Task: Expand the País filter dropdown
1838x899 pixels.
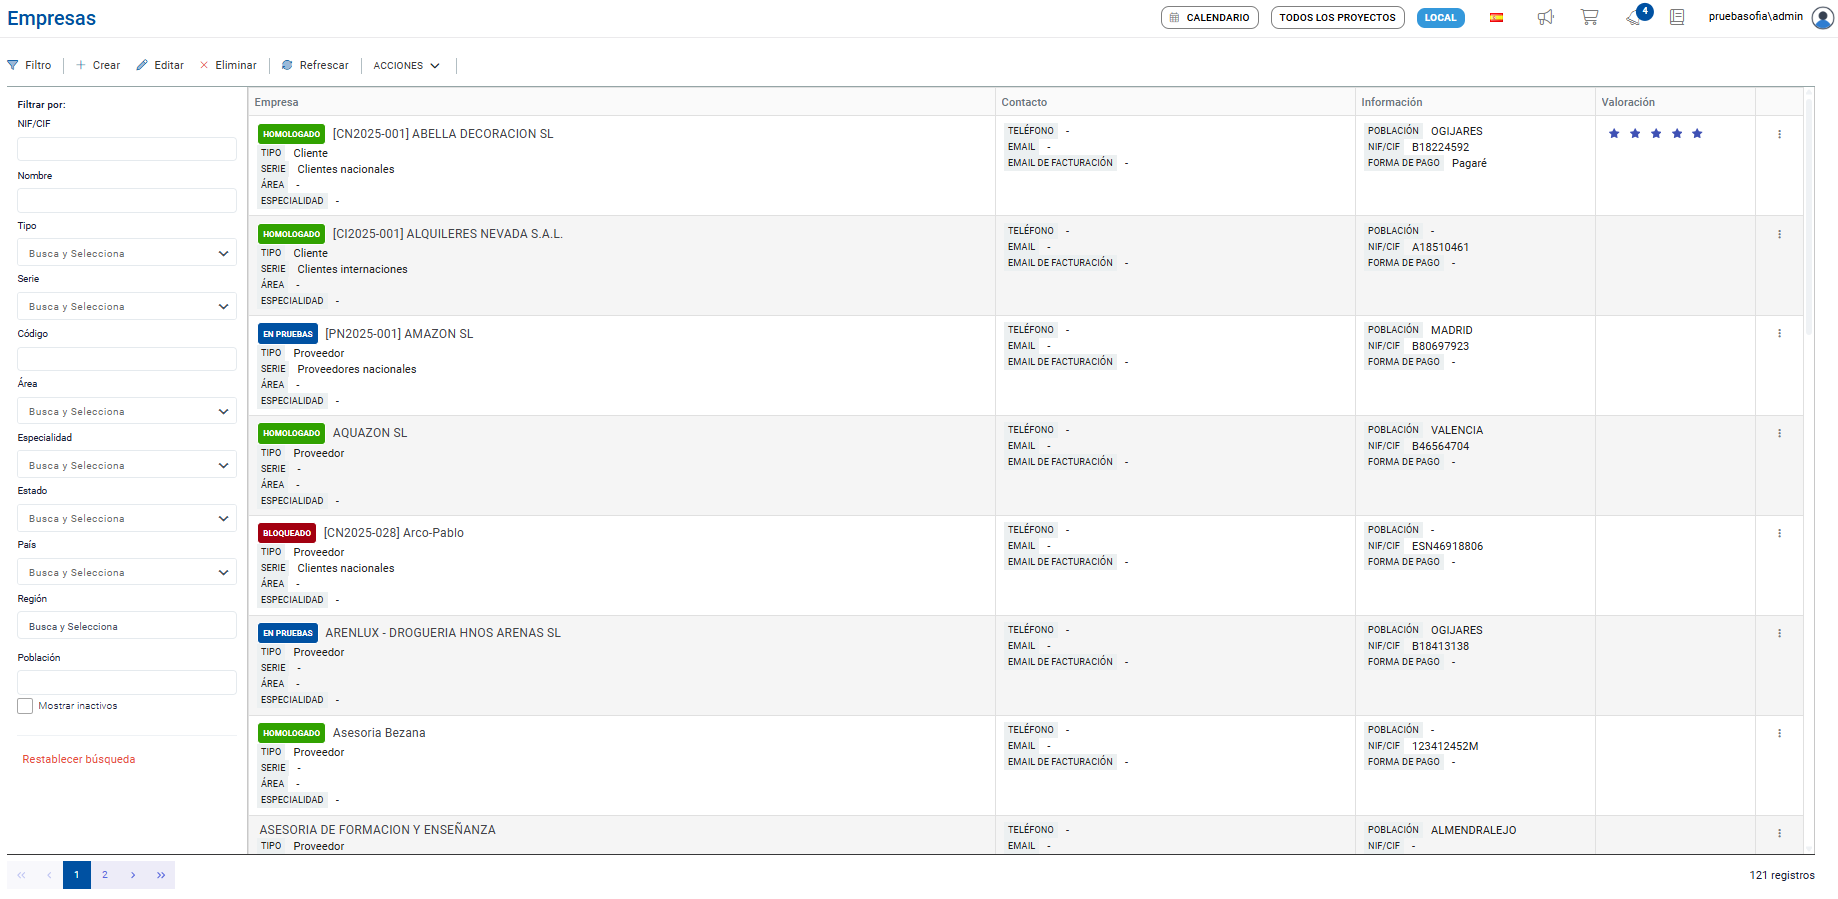Action: click(x=127, y=572)
